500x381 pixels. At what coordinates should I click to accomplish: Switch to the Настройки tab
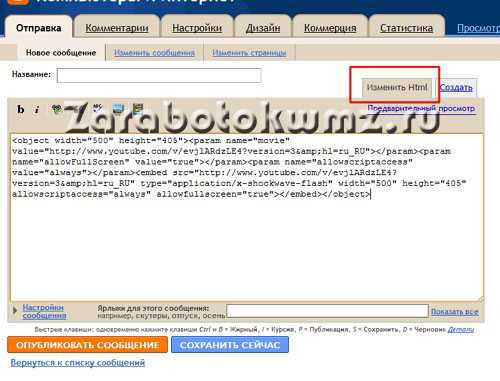pyautogui.click(x=197, y=28)
